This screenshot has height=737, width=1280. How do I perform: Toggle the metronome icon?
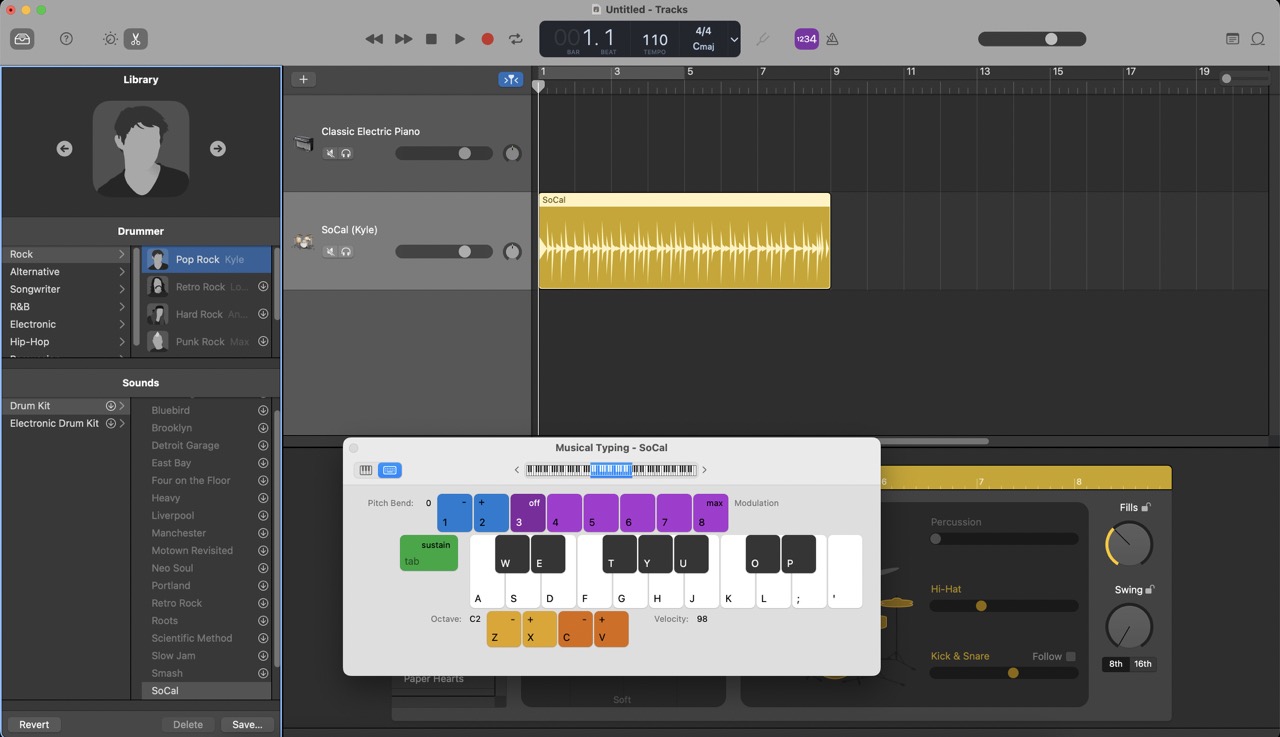tap(832, 39)
